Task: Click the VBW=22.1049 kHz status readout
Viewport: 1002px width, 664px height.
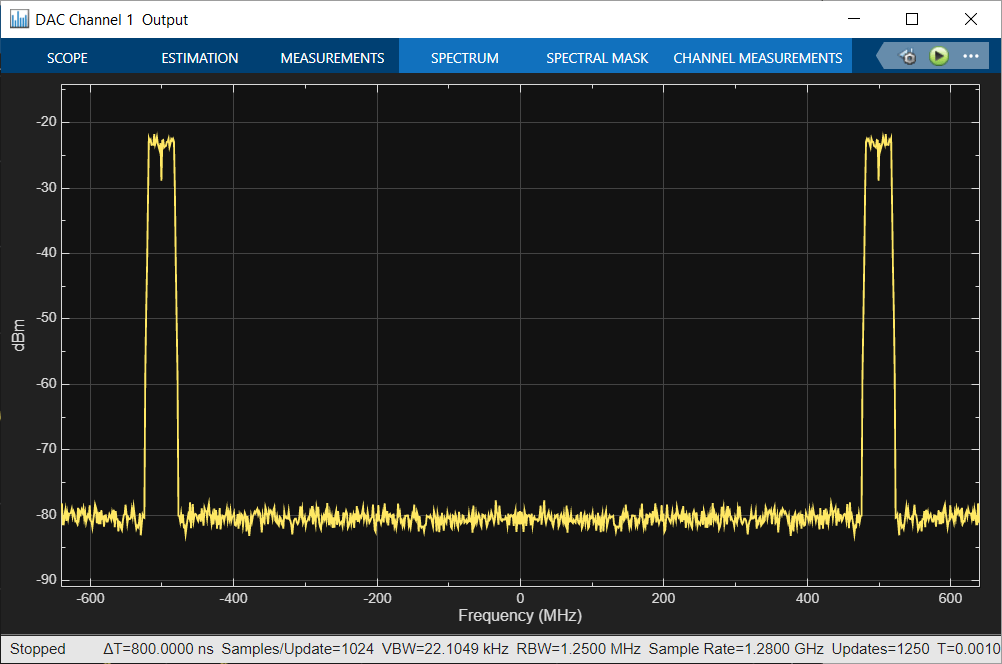Action: [443, 649]
